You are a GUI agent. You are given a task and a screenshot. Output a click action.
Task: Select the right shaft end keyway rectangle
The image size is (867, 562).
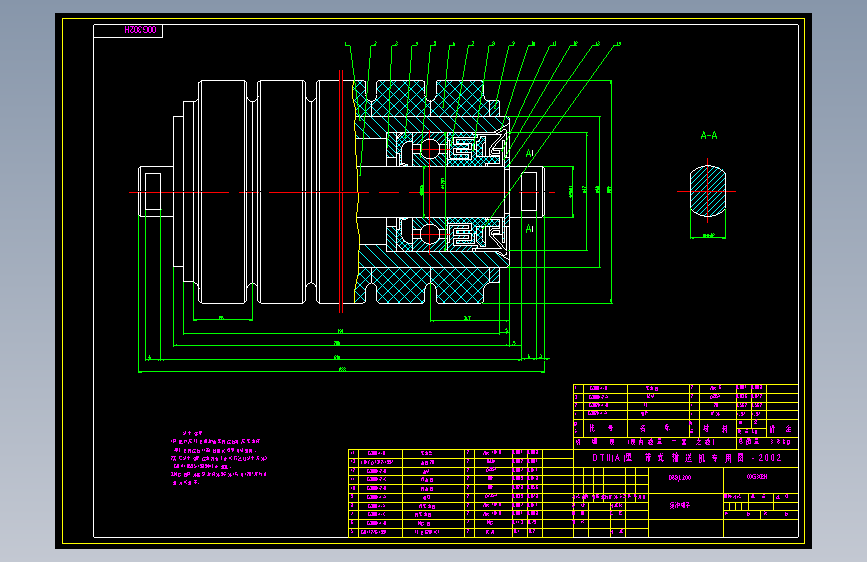(x=529, y=191)
